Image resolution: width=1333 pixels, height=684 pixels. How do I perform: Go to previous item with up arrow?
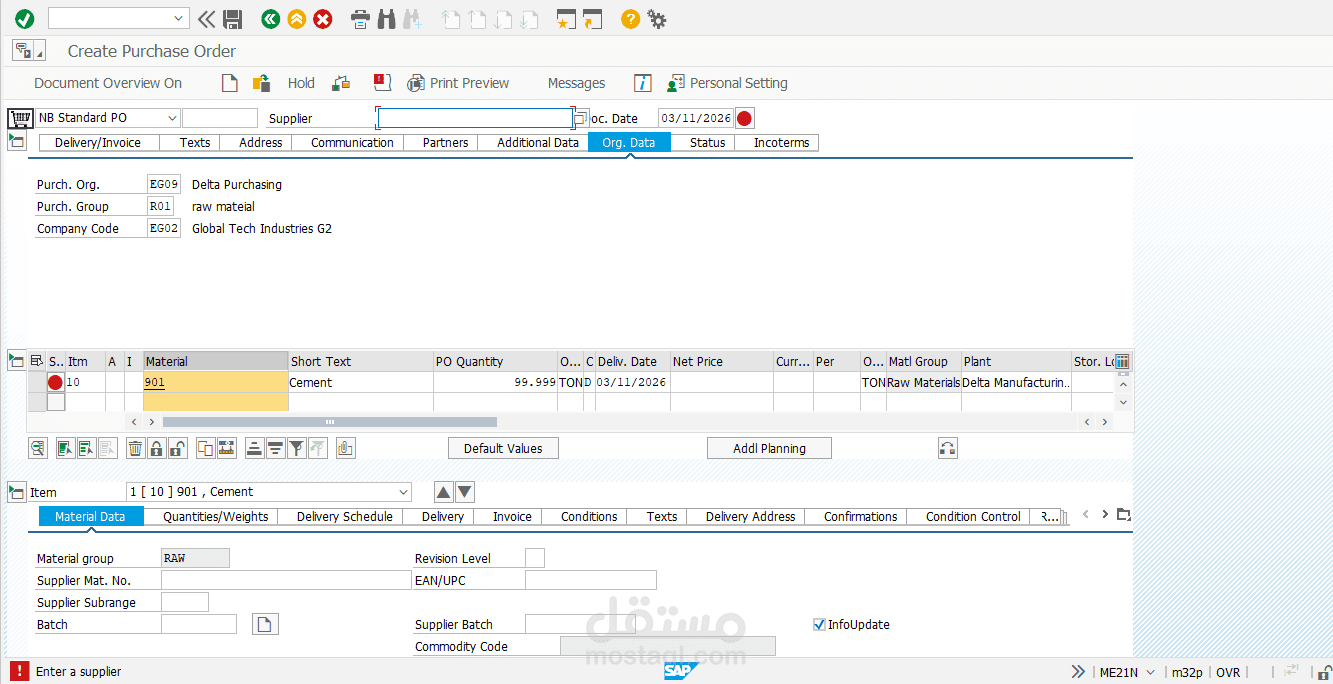click(444, 492)
